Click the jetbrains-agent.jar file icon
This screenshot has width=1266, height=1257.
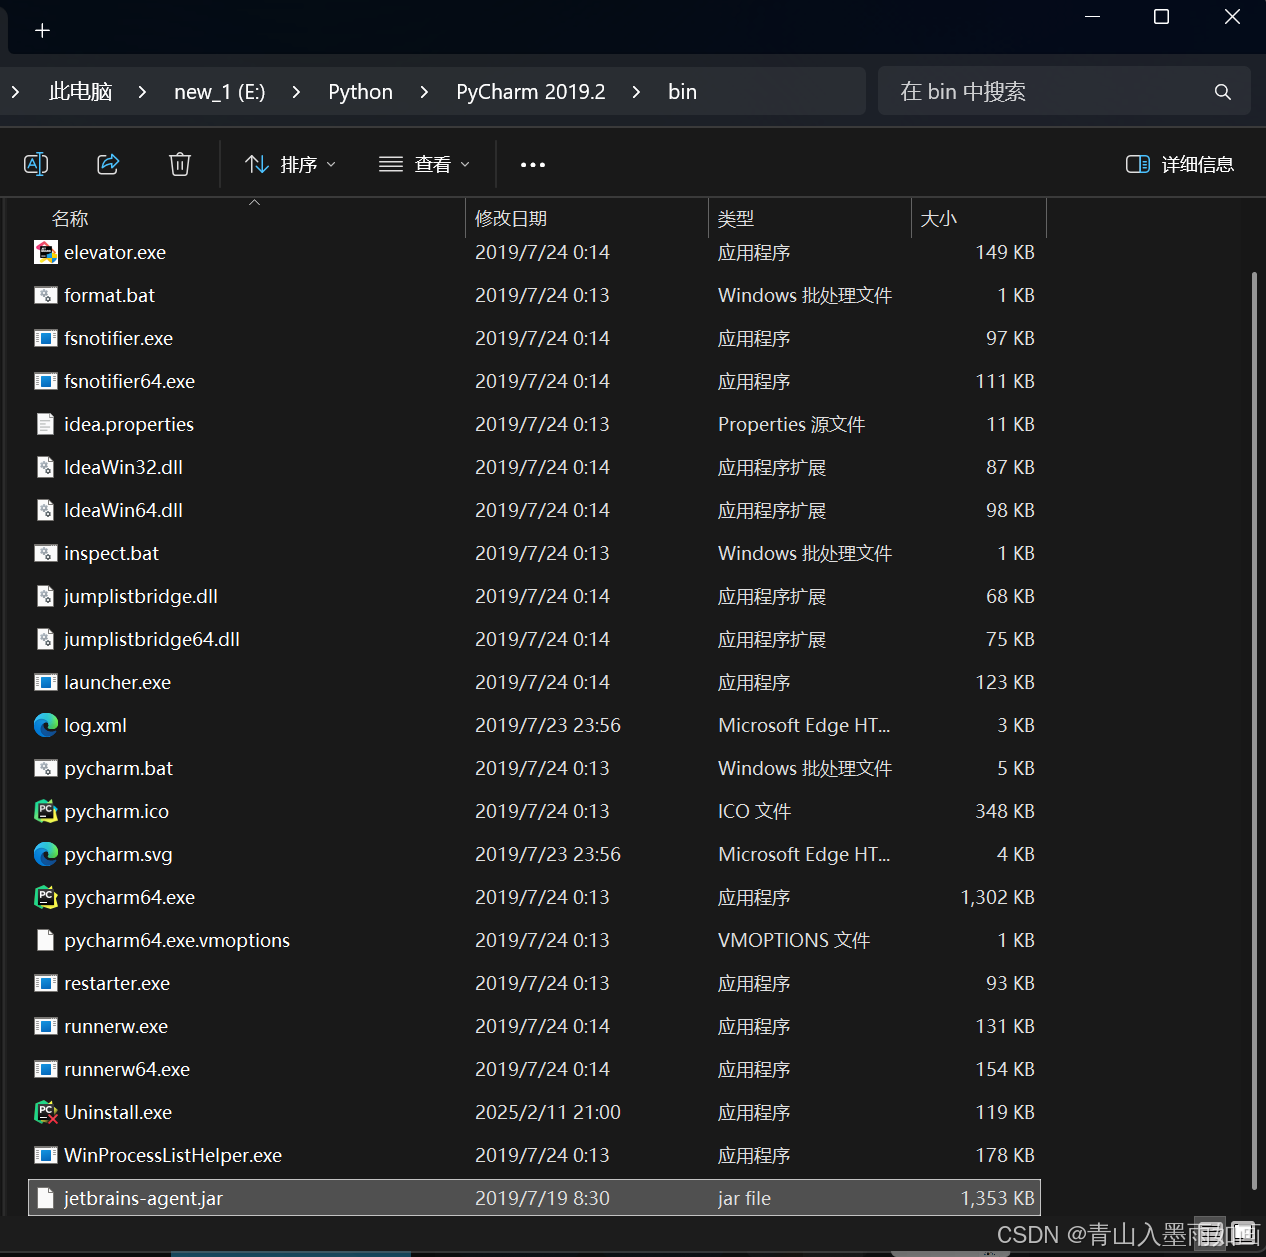tap(46, 1198)
